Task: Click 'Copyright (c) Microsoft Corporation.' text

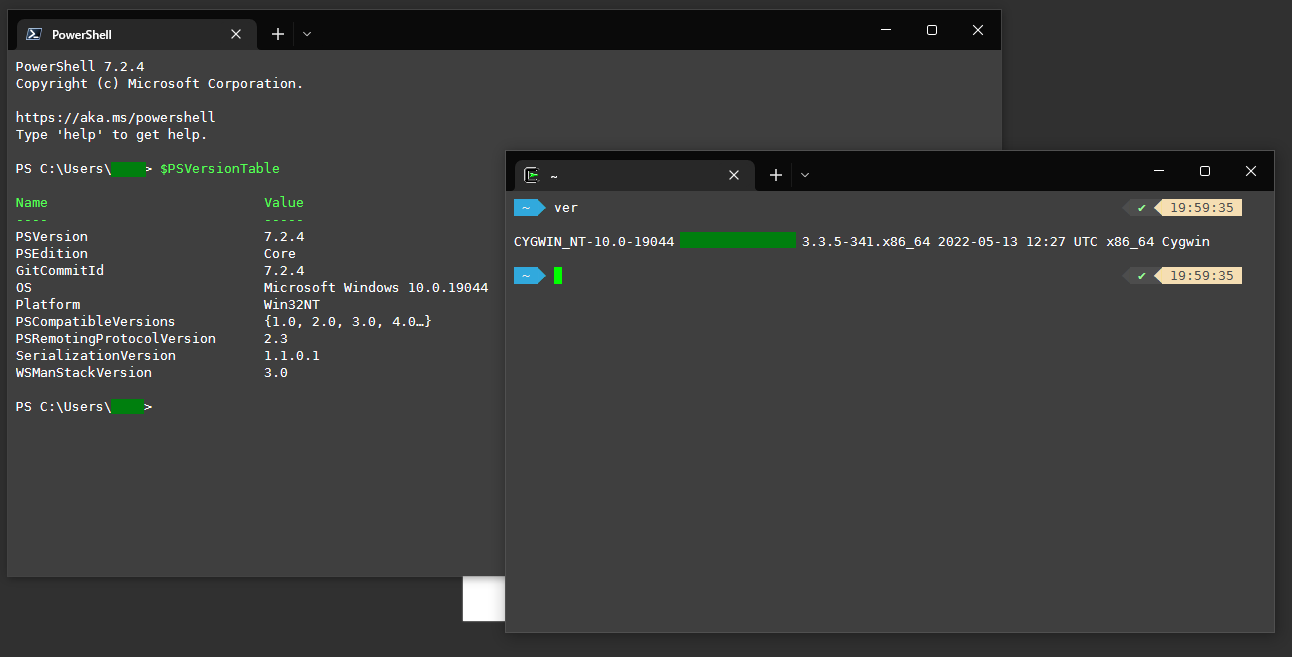Action: click(160, 83)
